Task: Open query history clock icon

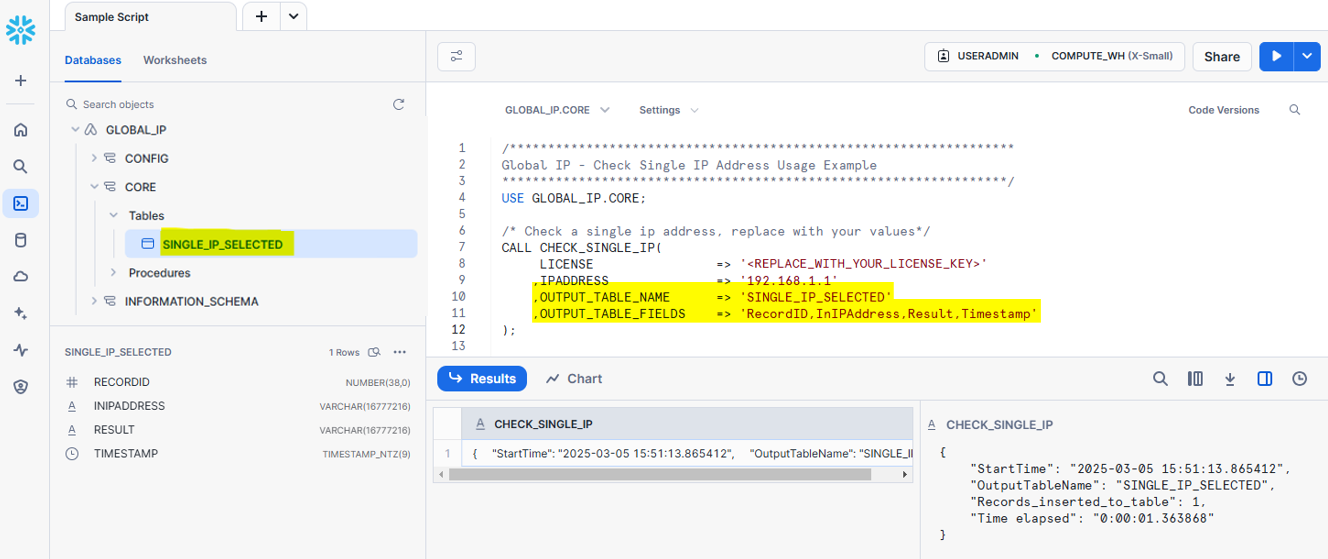Action: click(x=1299, y=379)
